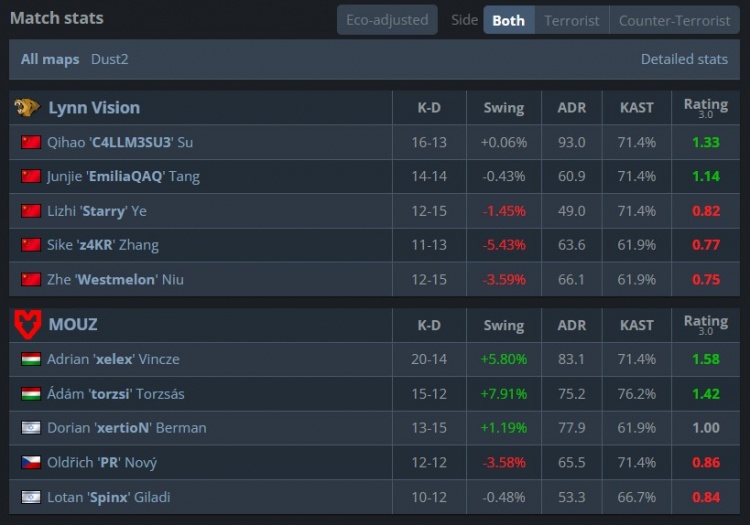The image size is (750, 525).
Task: Click the Lynn Vision team logo
Action: point(27,107)
